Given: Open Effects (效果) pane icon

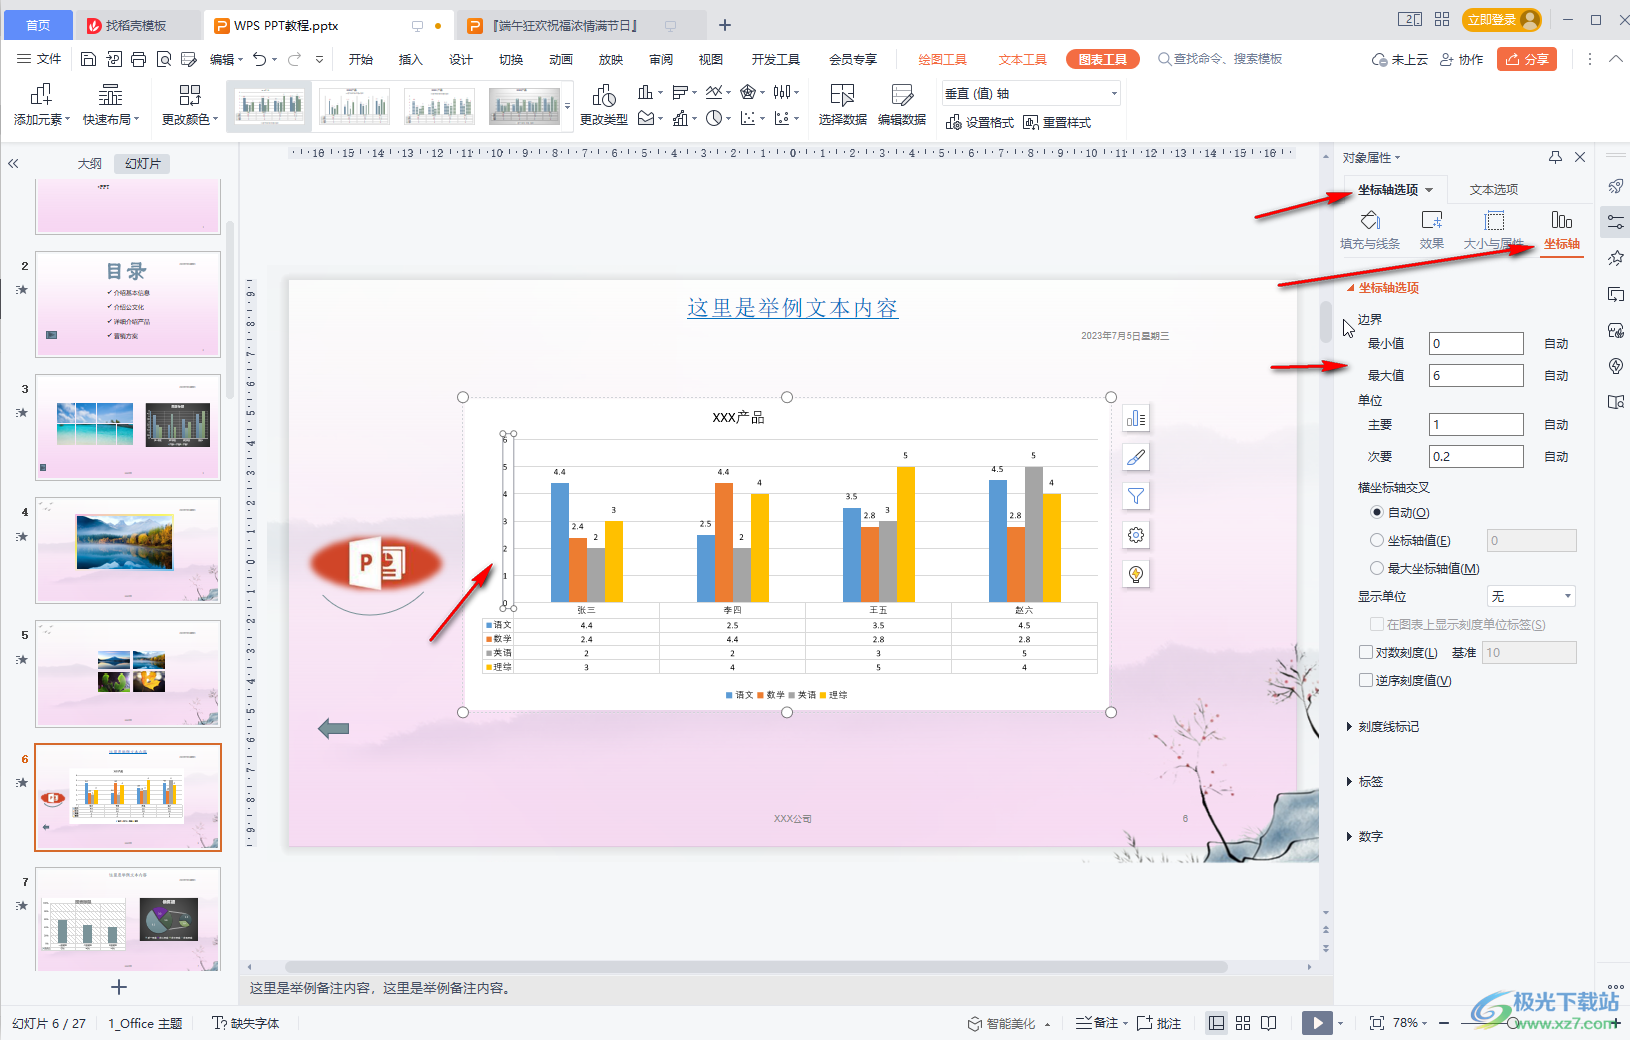Looking at the screenshot, I should (1432, 230).
